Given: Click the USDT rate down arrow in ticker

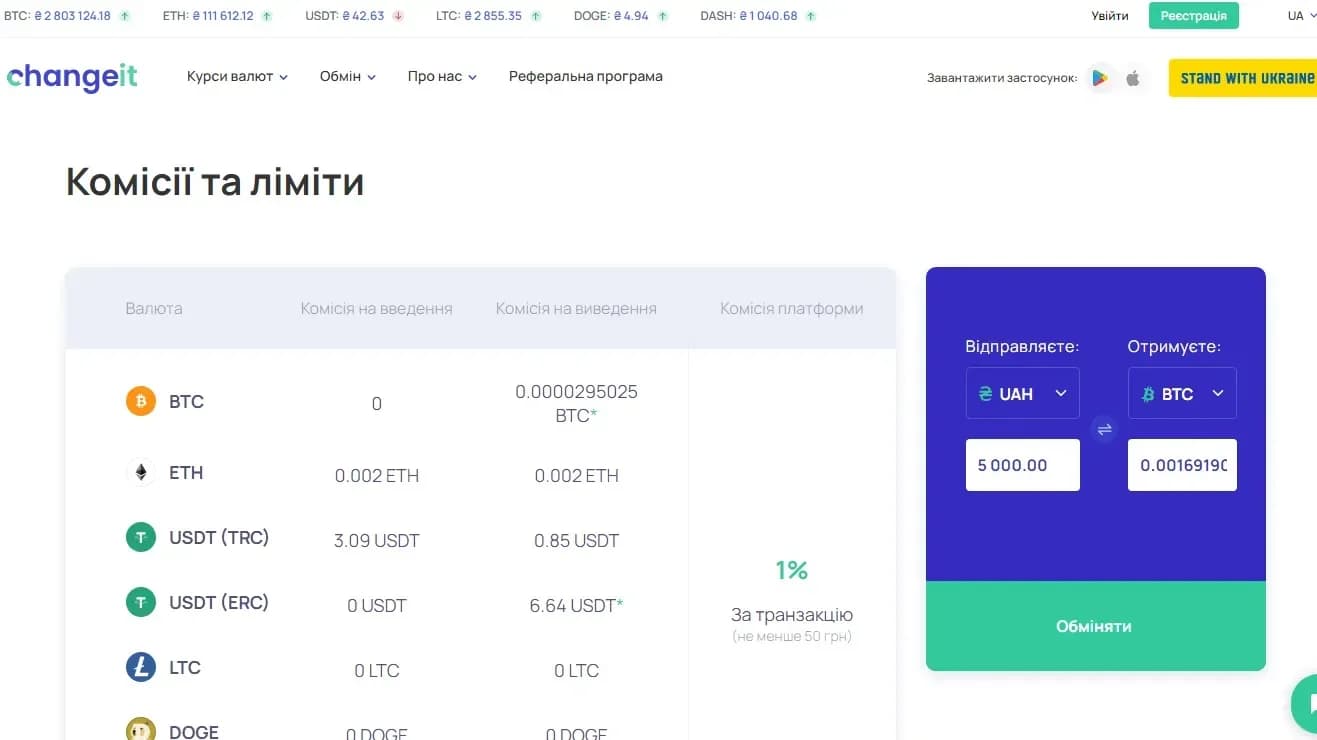Looking at the screenshot, I should pyautogui.click(x=398, y=16).
